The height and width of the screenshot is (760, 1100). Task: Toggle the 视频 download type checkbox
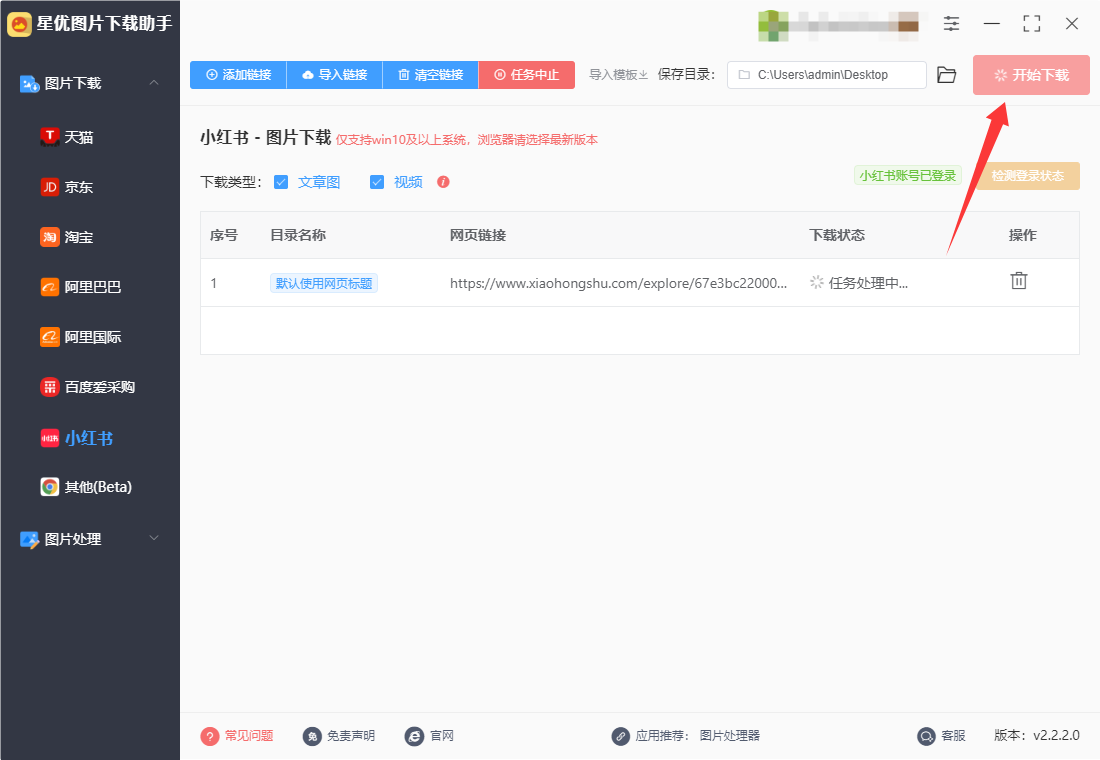coord(377,182)
